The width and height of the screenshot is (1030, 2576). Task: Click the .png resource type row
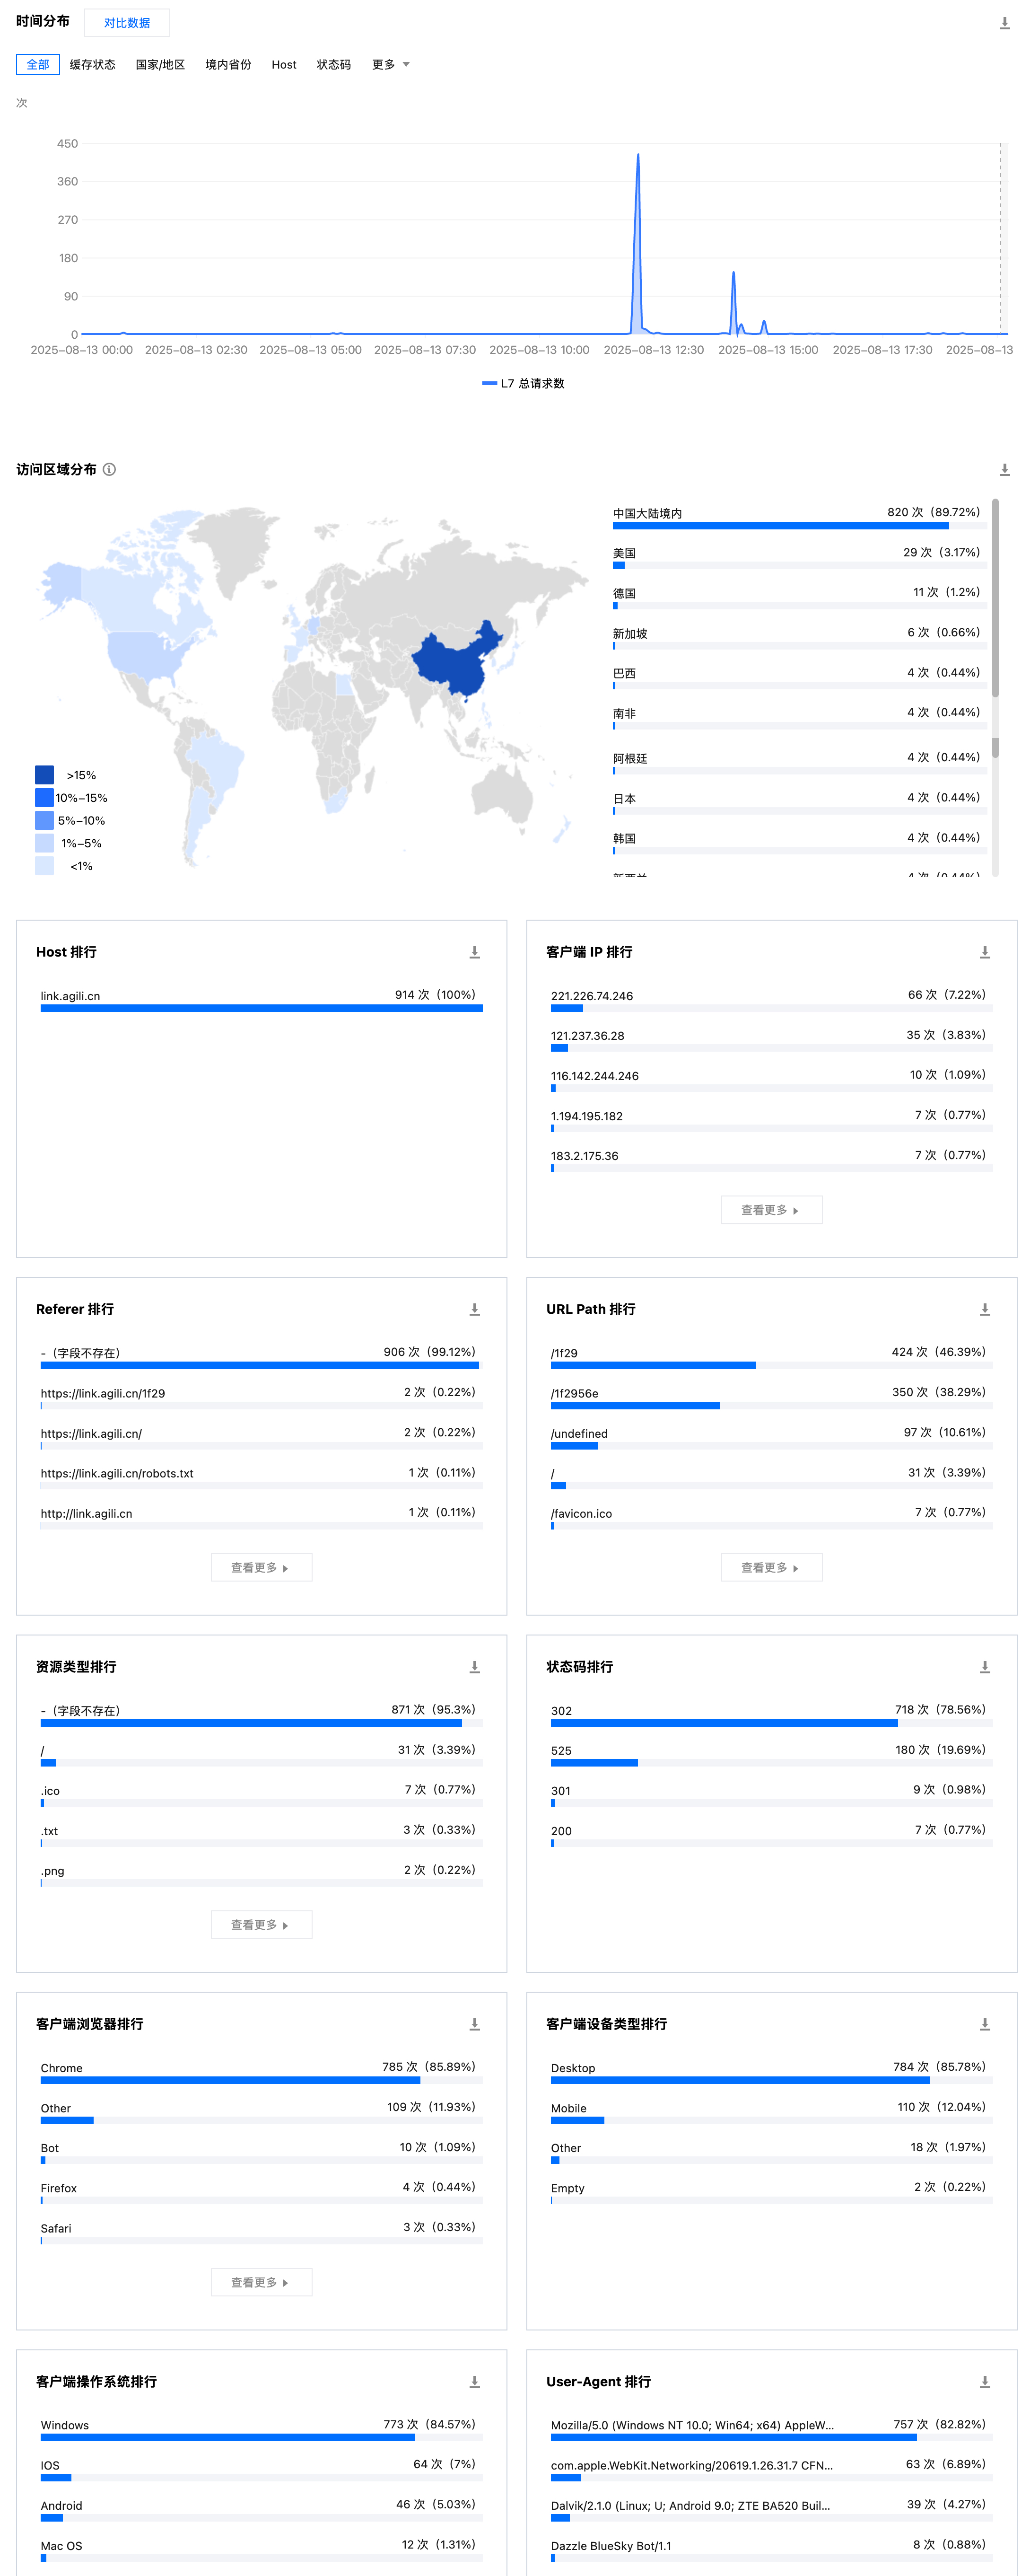(x=261, y=1875)
